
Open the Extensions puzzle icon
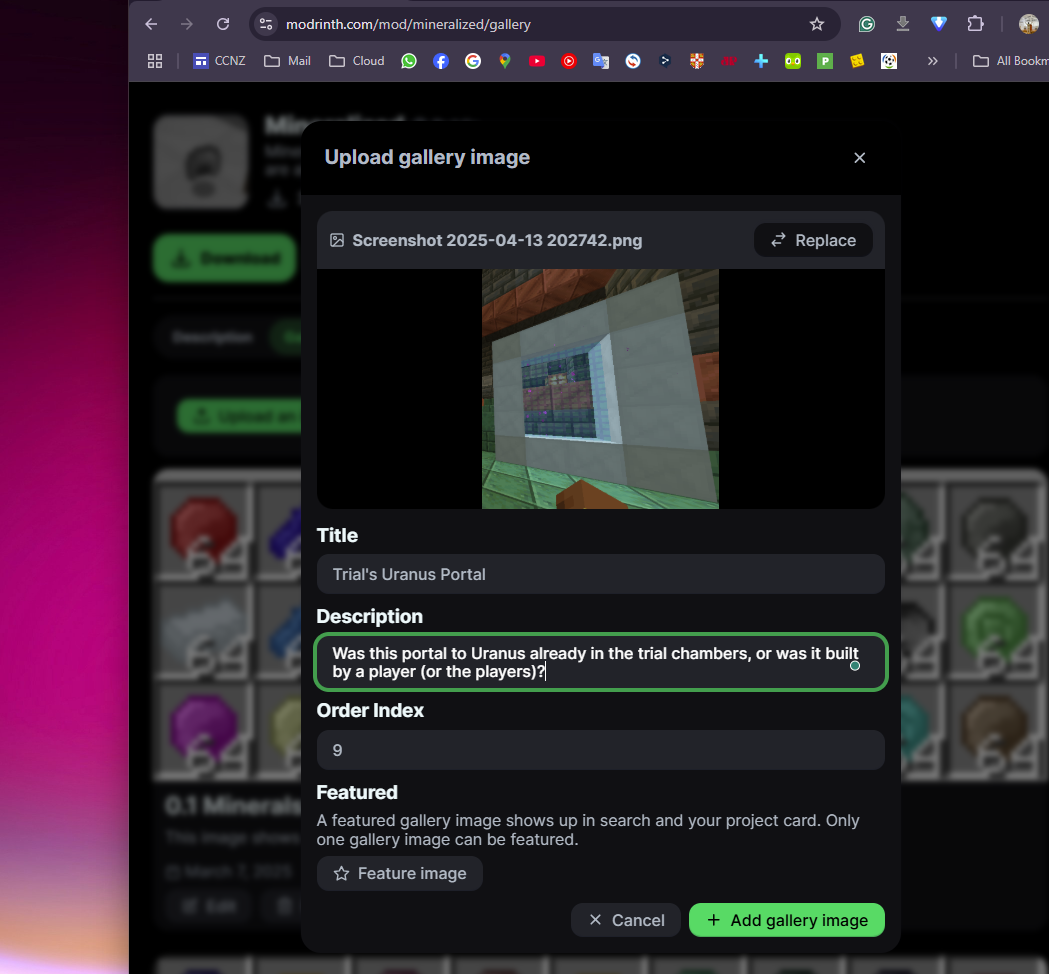975,24
